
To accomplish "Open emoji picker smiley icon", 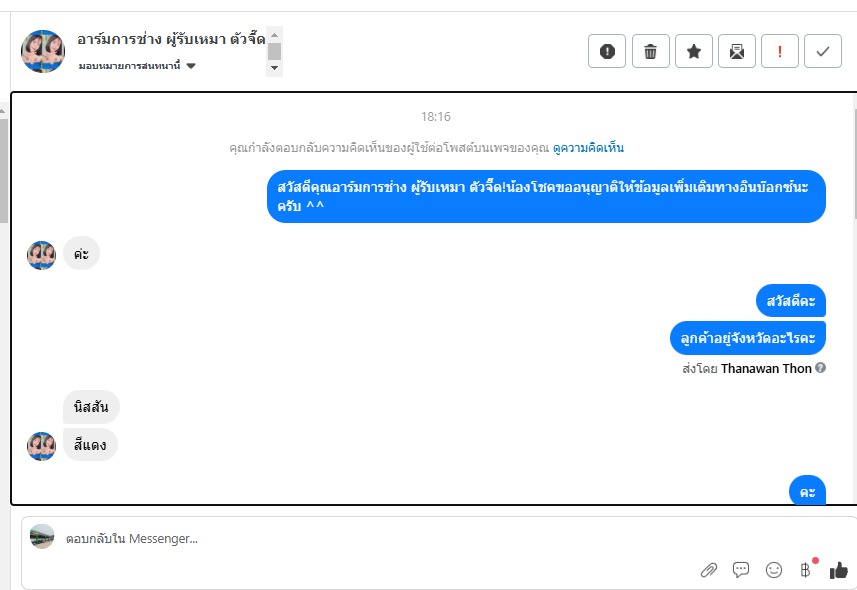I will (x=773, y=570).
